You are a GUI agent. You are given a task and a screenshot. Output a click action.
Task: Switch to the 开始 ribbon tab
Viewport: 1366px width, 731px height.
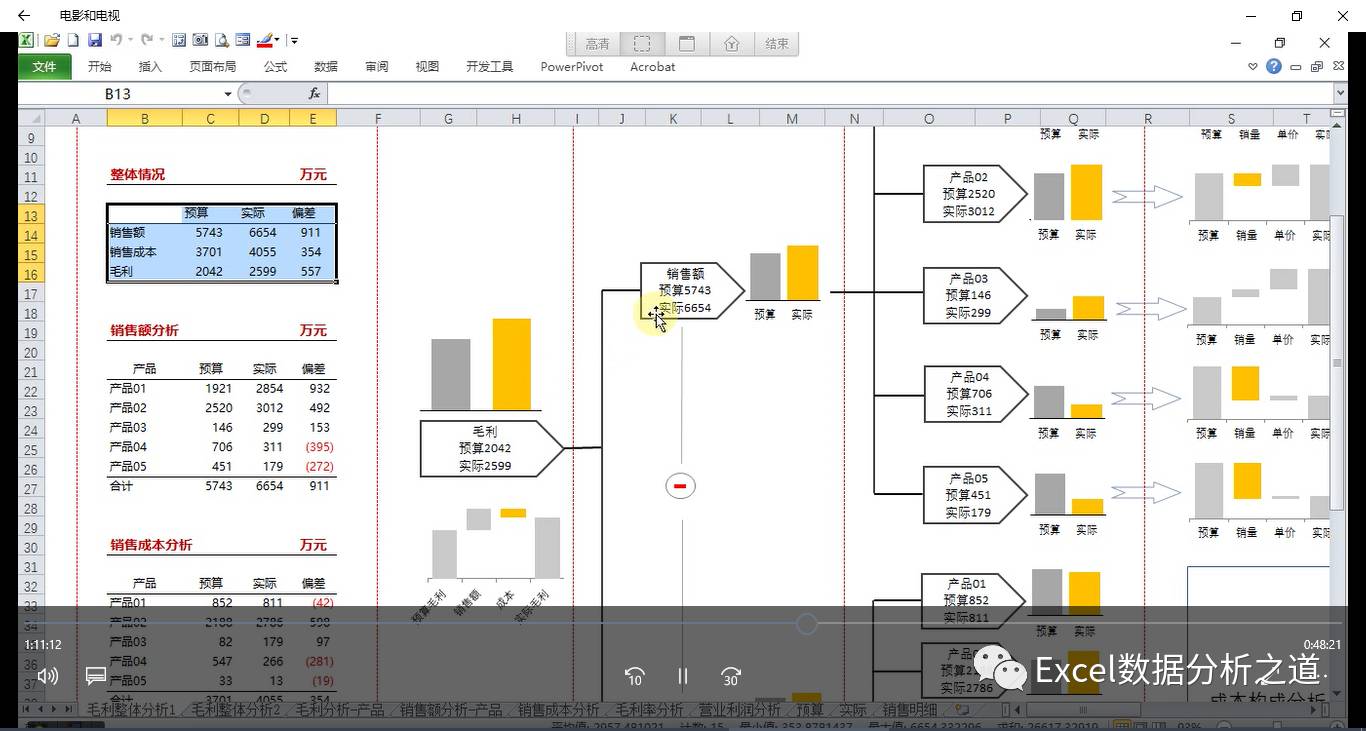click(x=100, y=66)
